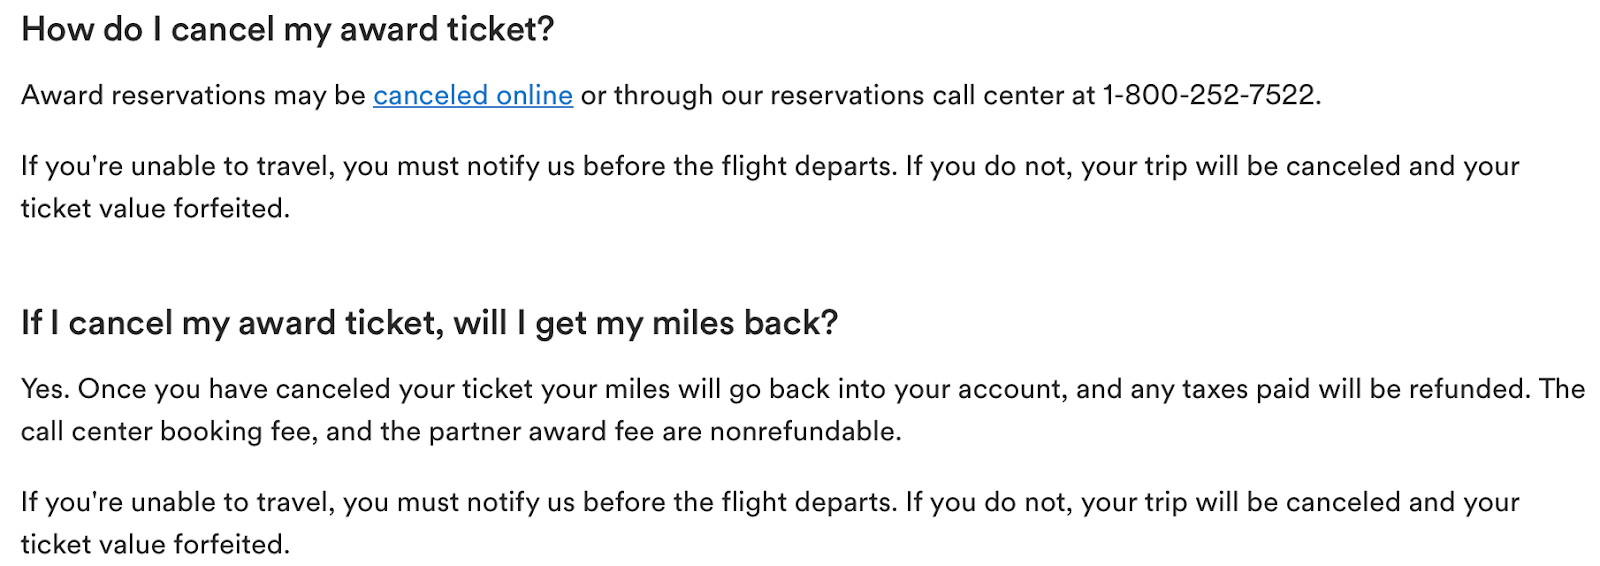Click "ticket value forfeited" under the first question

tap(154, 209)
